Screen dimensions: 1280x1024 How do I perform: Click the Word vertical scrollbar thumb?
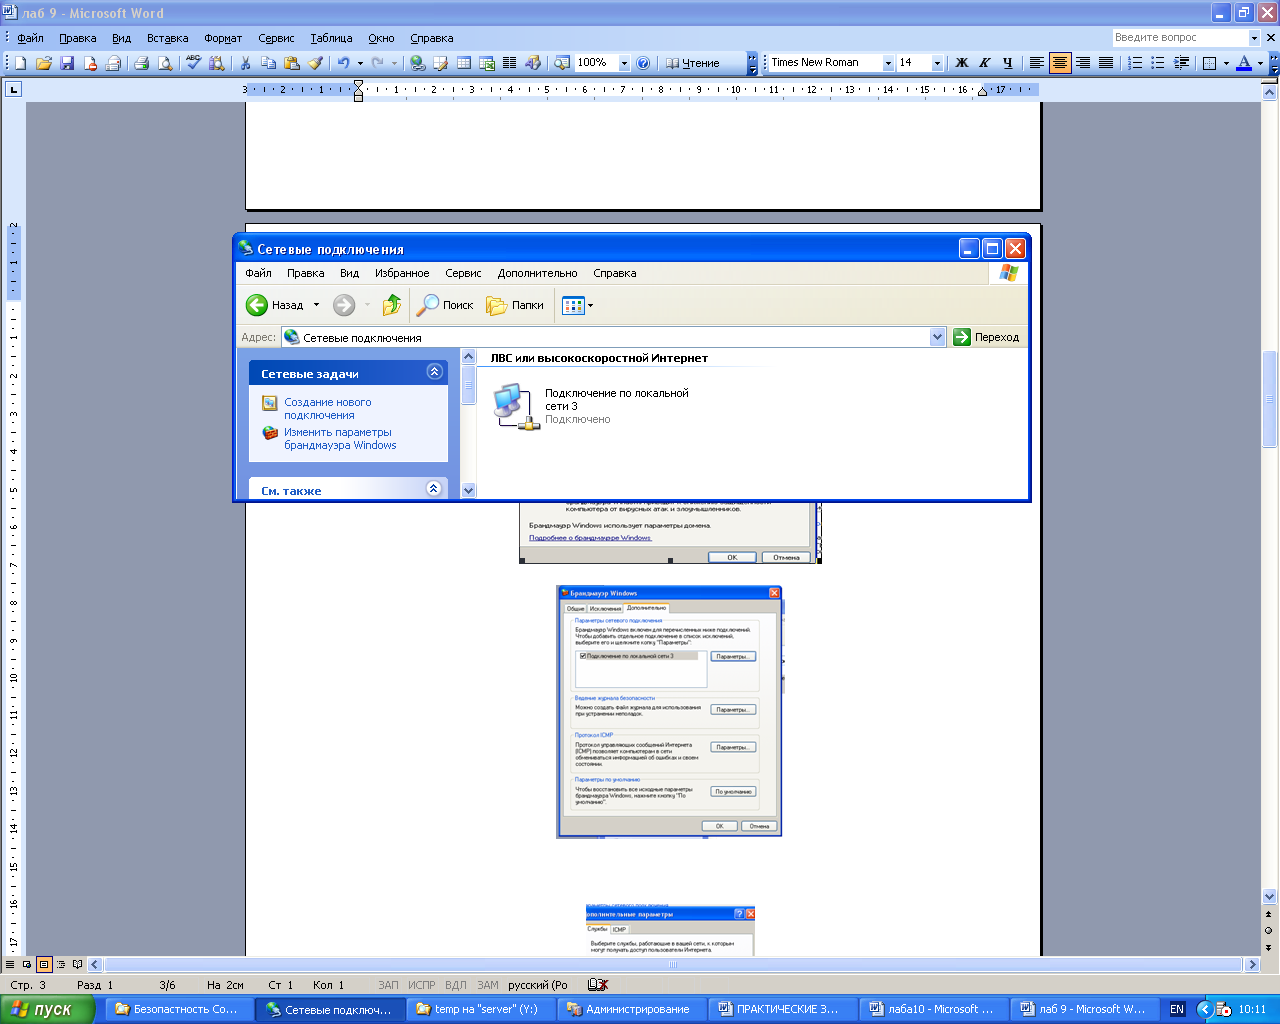coord(1269,399)
